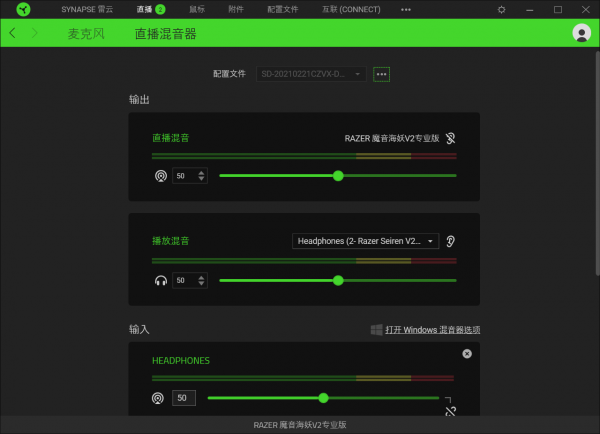The width and height of the screenshot is (600, 434).
Task: Open the 鼠标 tab
Action: pyautogui.click(x=197, y=9)
